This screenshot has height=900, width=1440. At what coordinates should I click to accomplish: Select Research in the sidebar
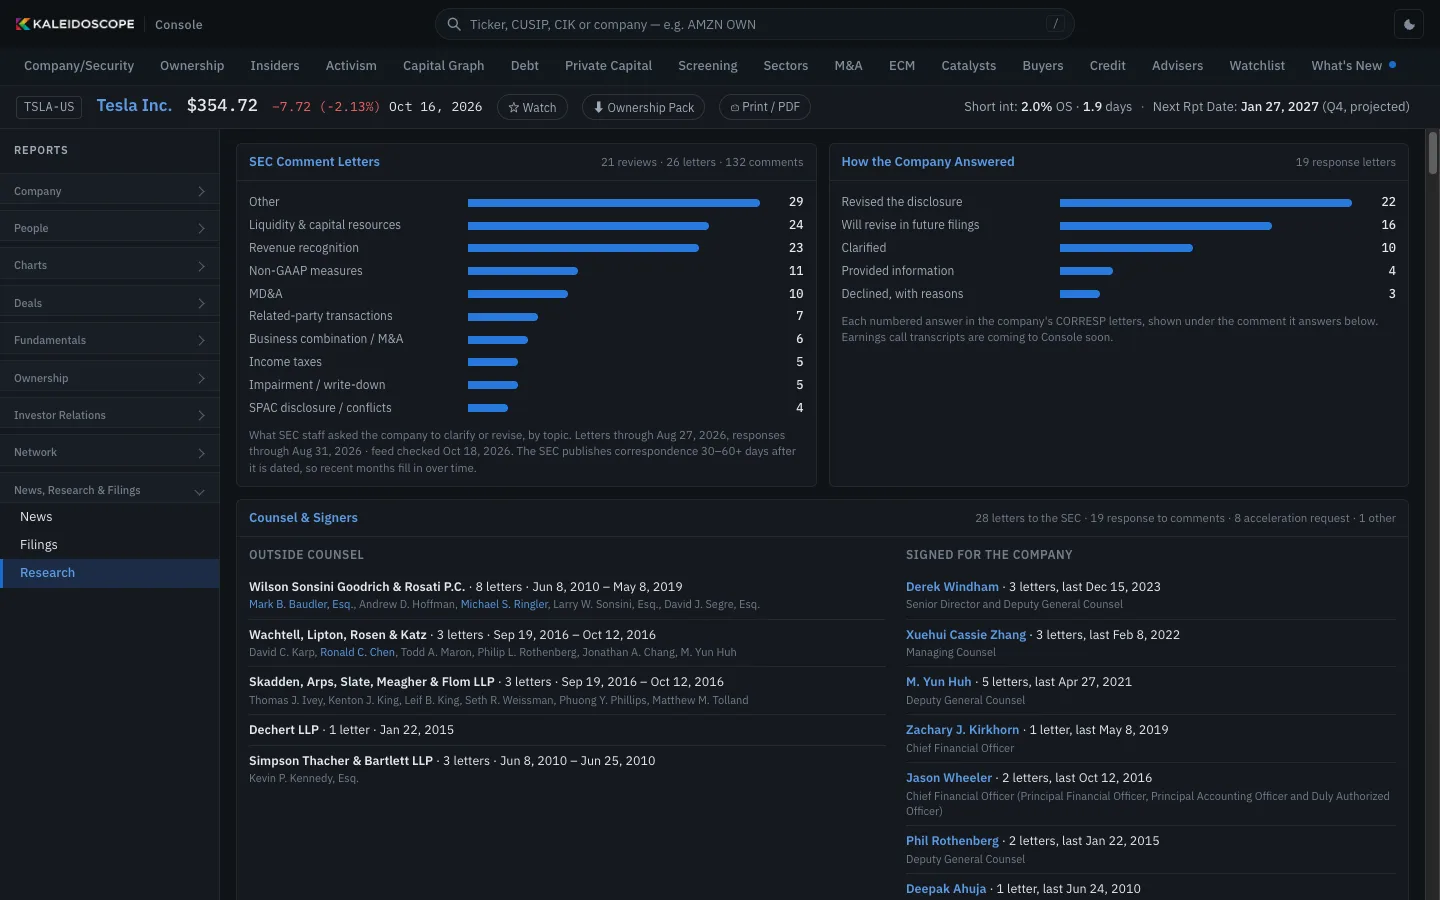coord(109,573)
